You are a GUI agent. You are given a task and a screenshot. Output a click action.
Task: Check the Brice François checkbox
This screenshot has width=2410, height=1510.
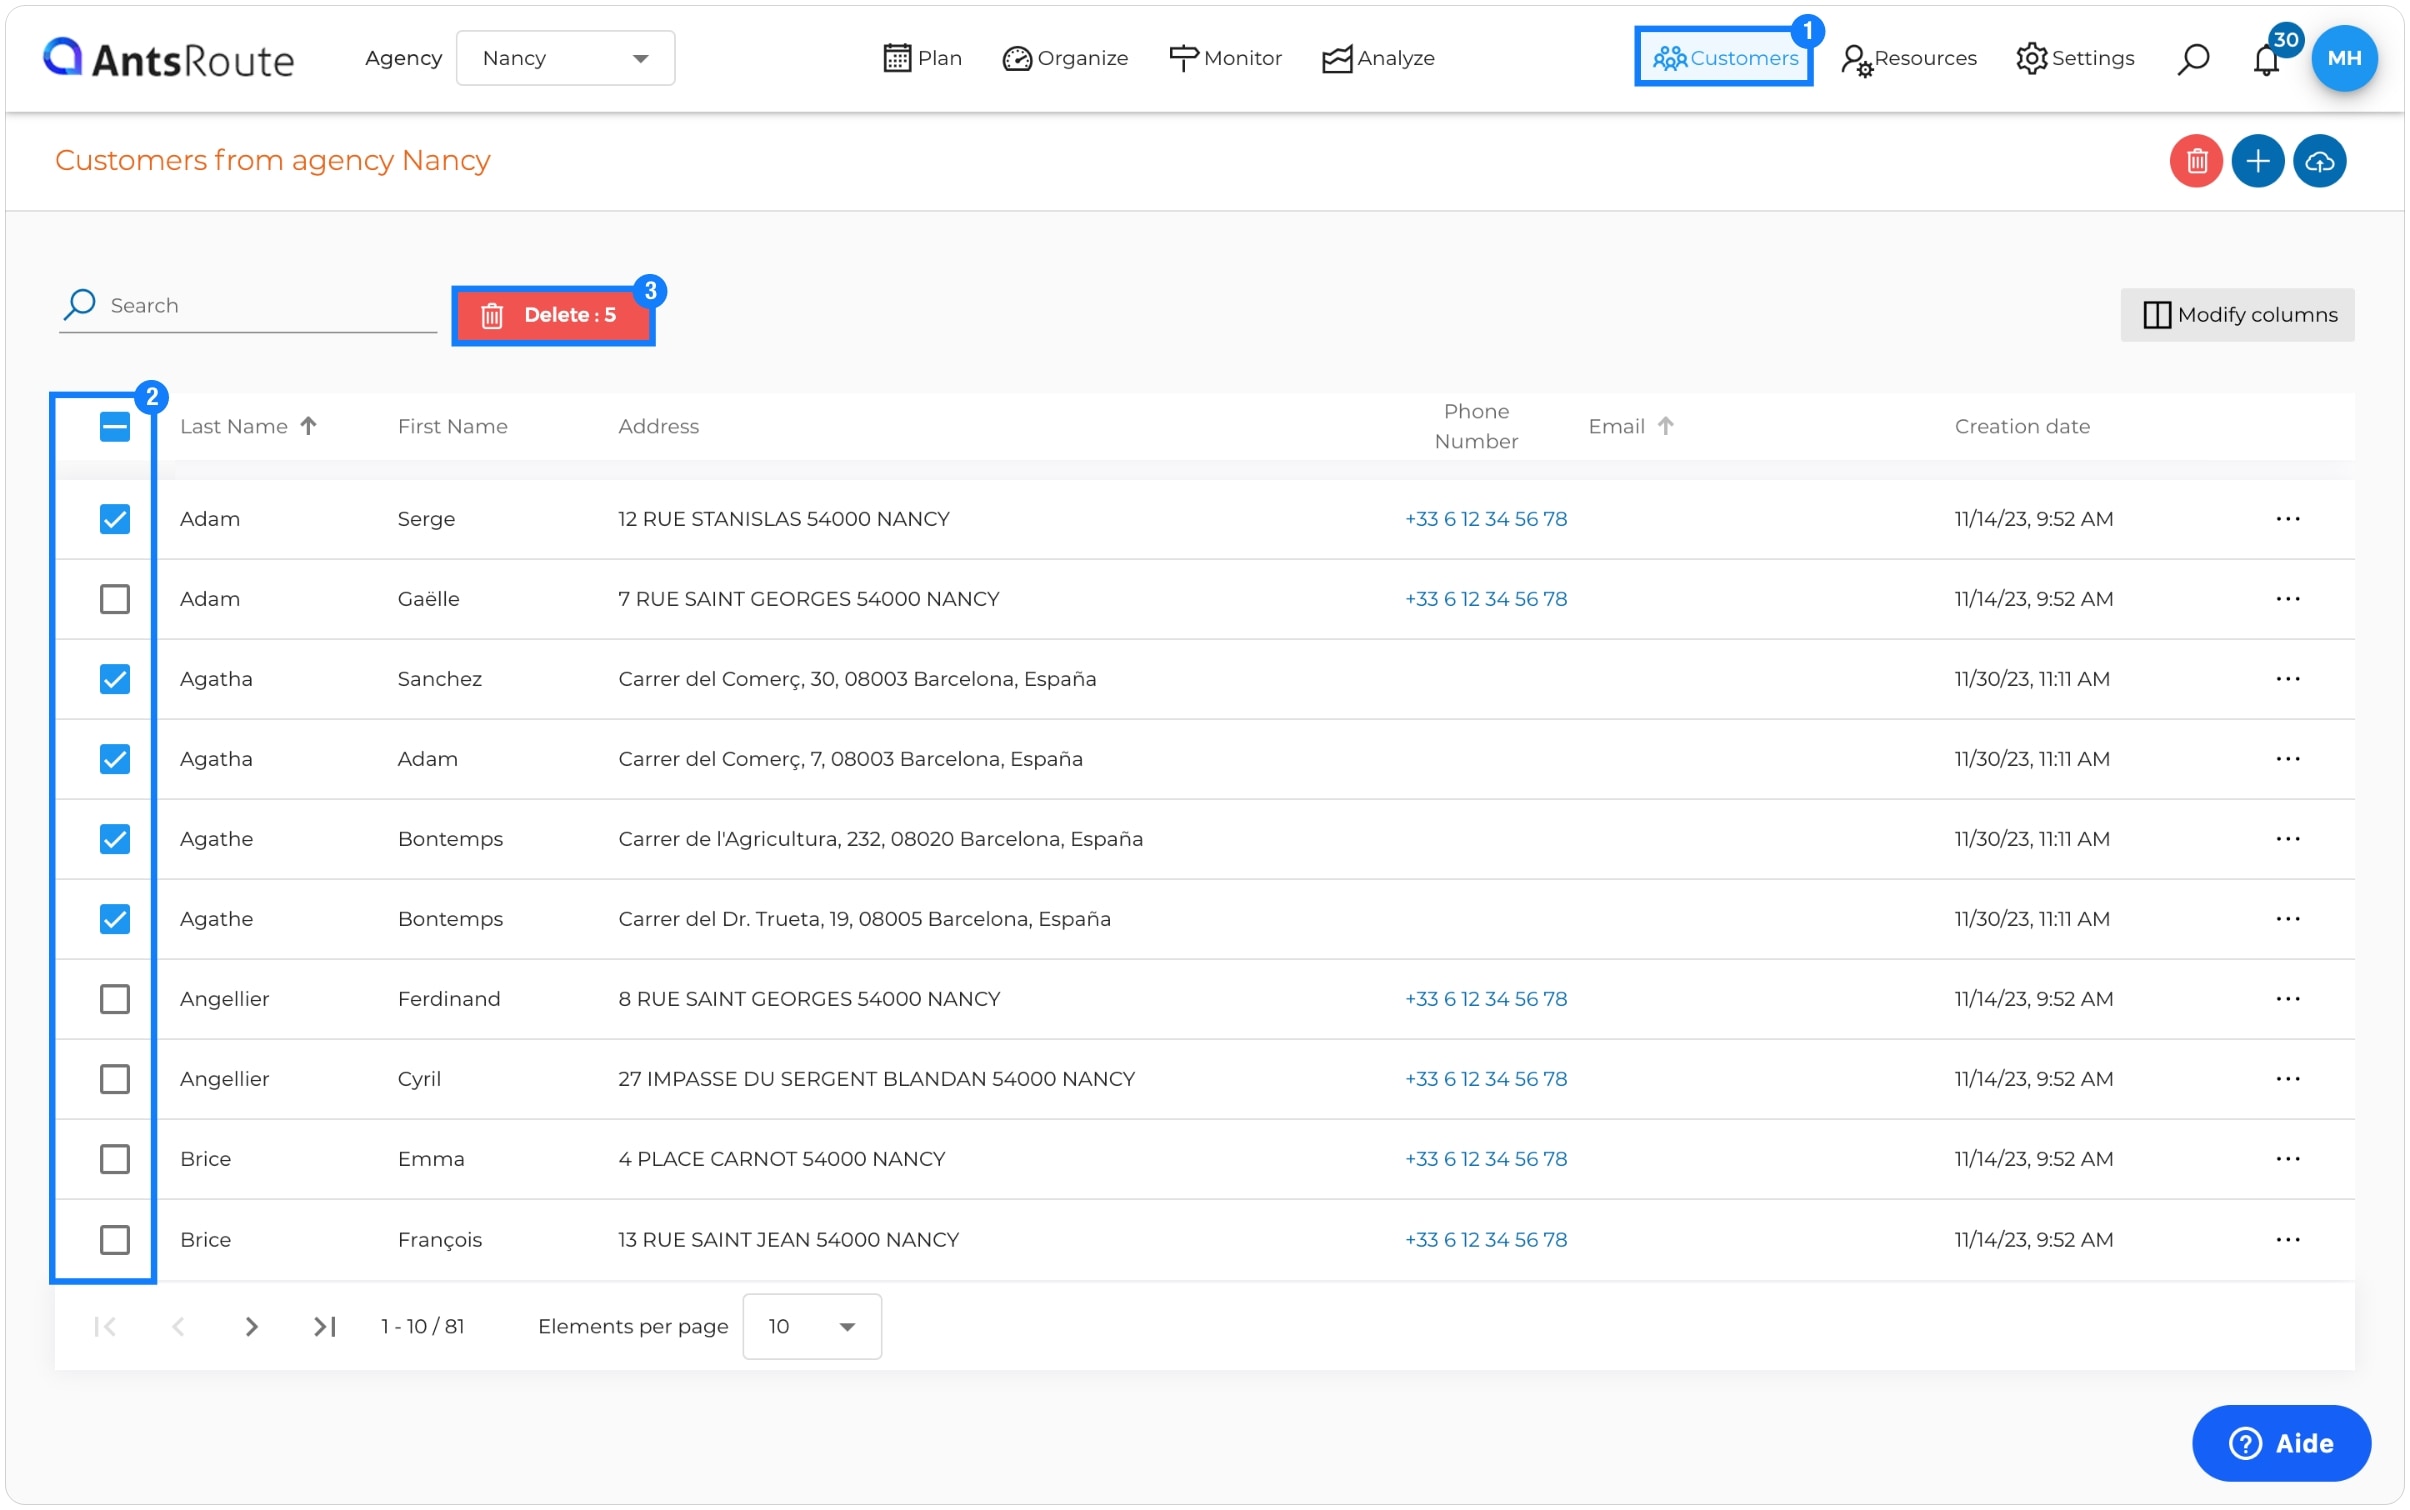(x=115, y=1240)
